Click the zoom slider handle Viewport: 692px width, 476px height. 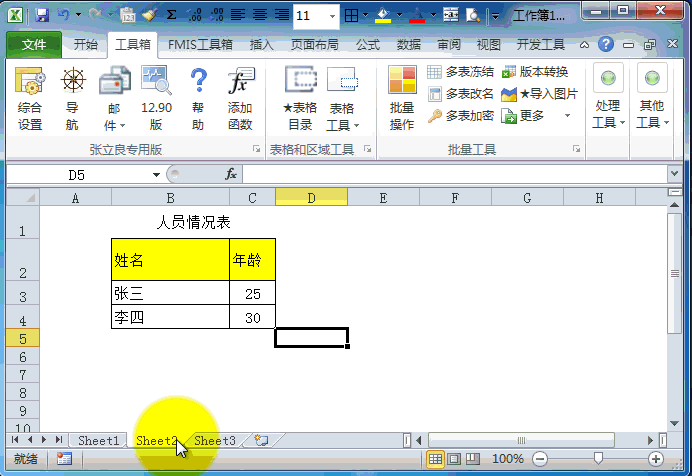coord(598,458)
